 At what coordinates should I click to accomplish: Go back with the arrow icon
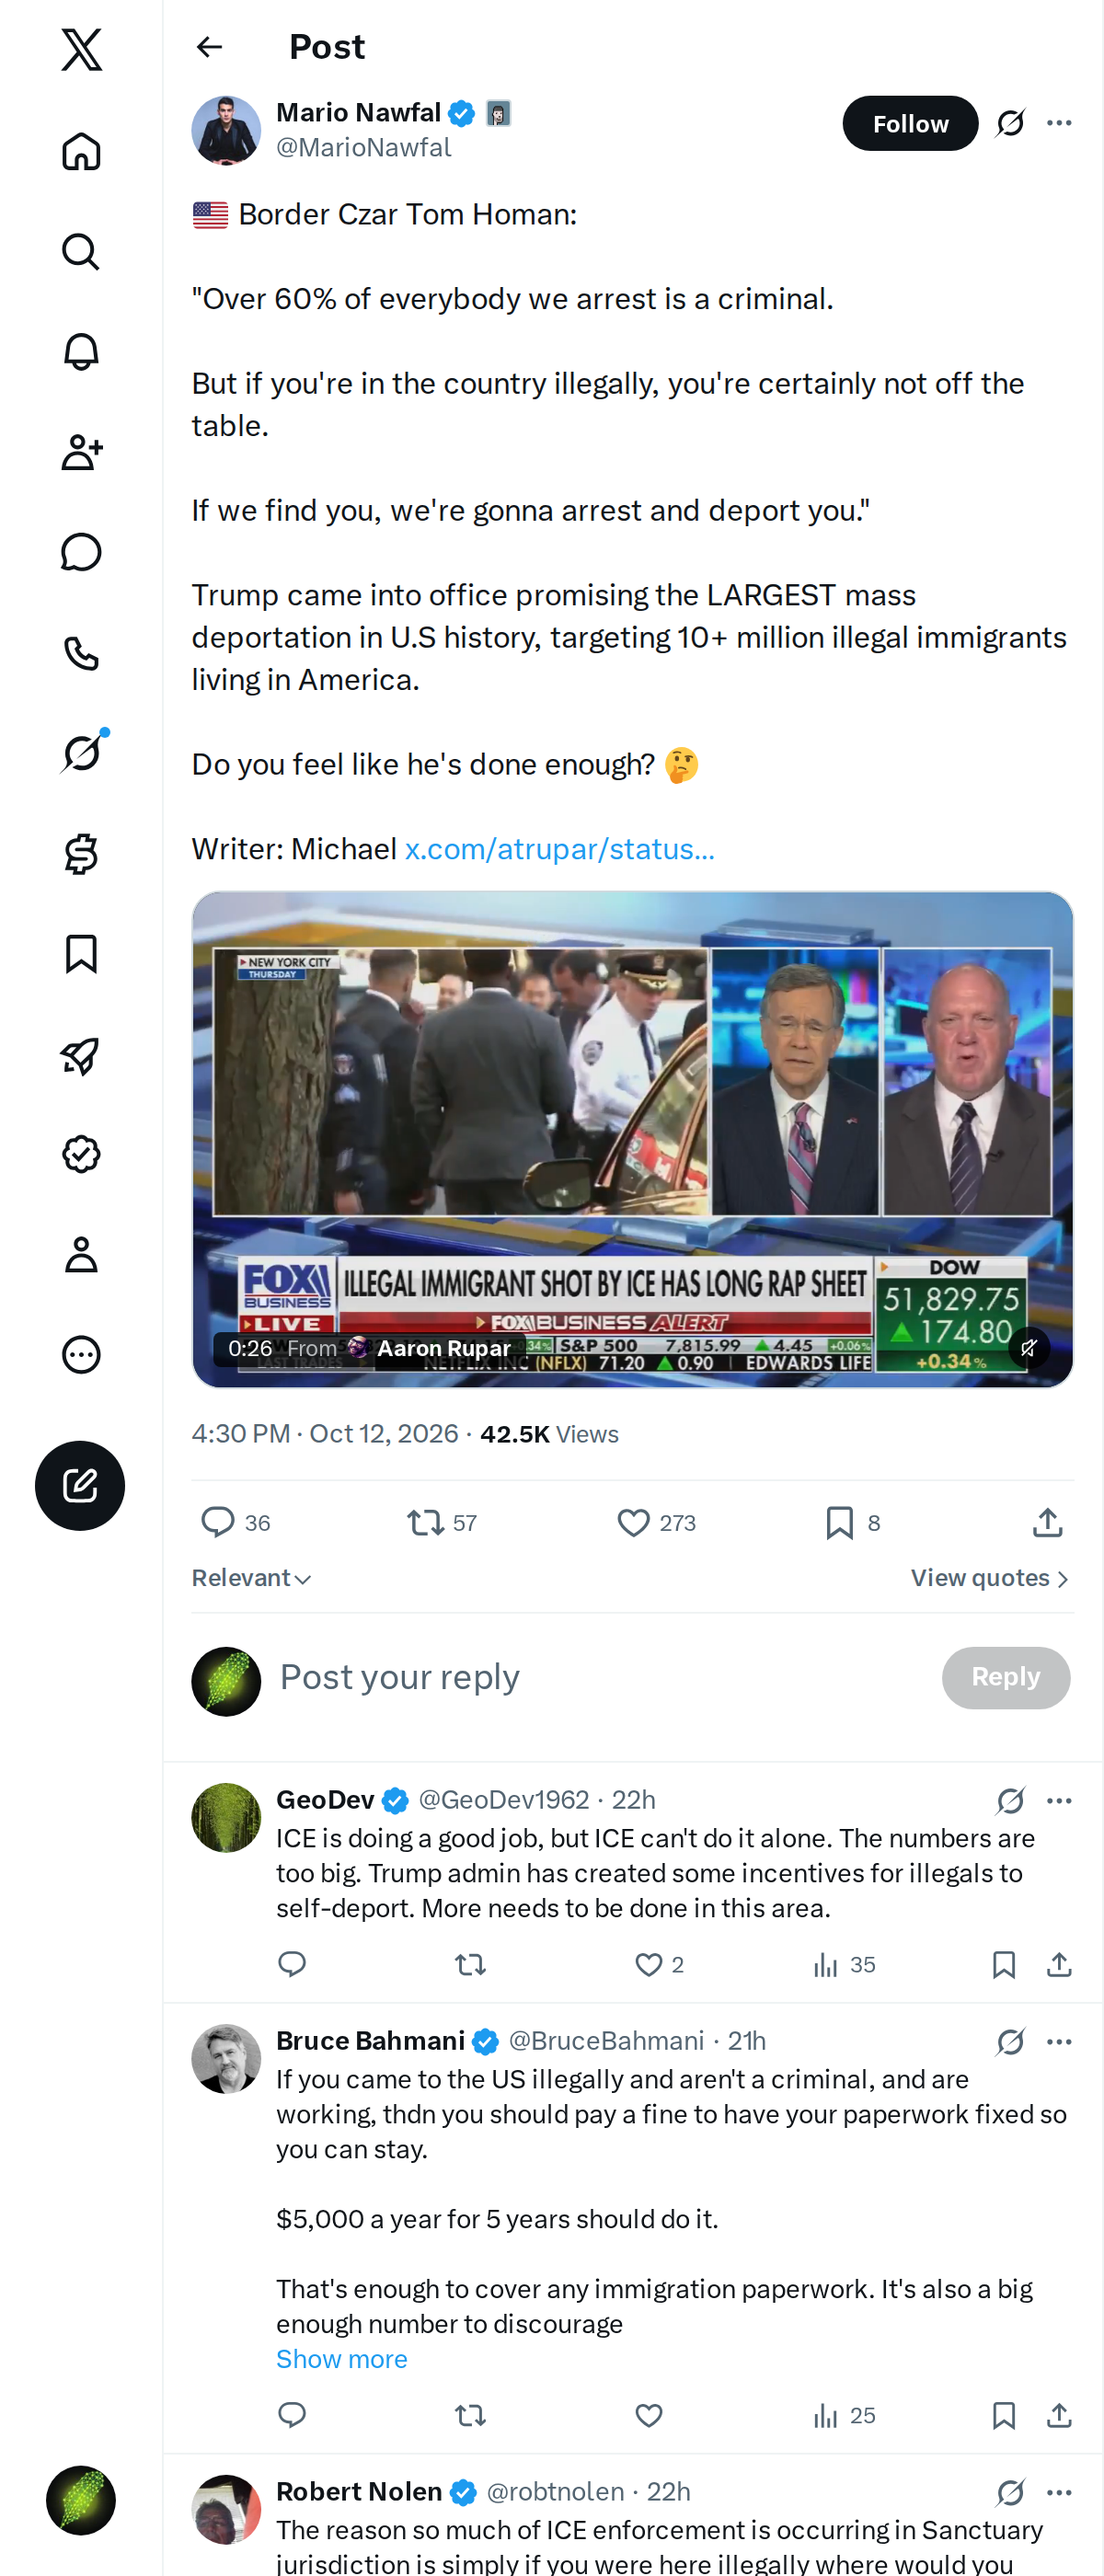tap(209, 47)
